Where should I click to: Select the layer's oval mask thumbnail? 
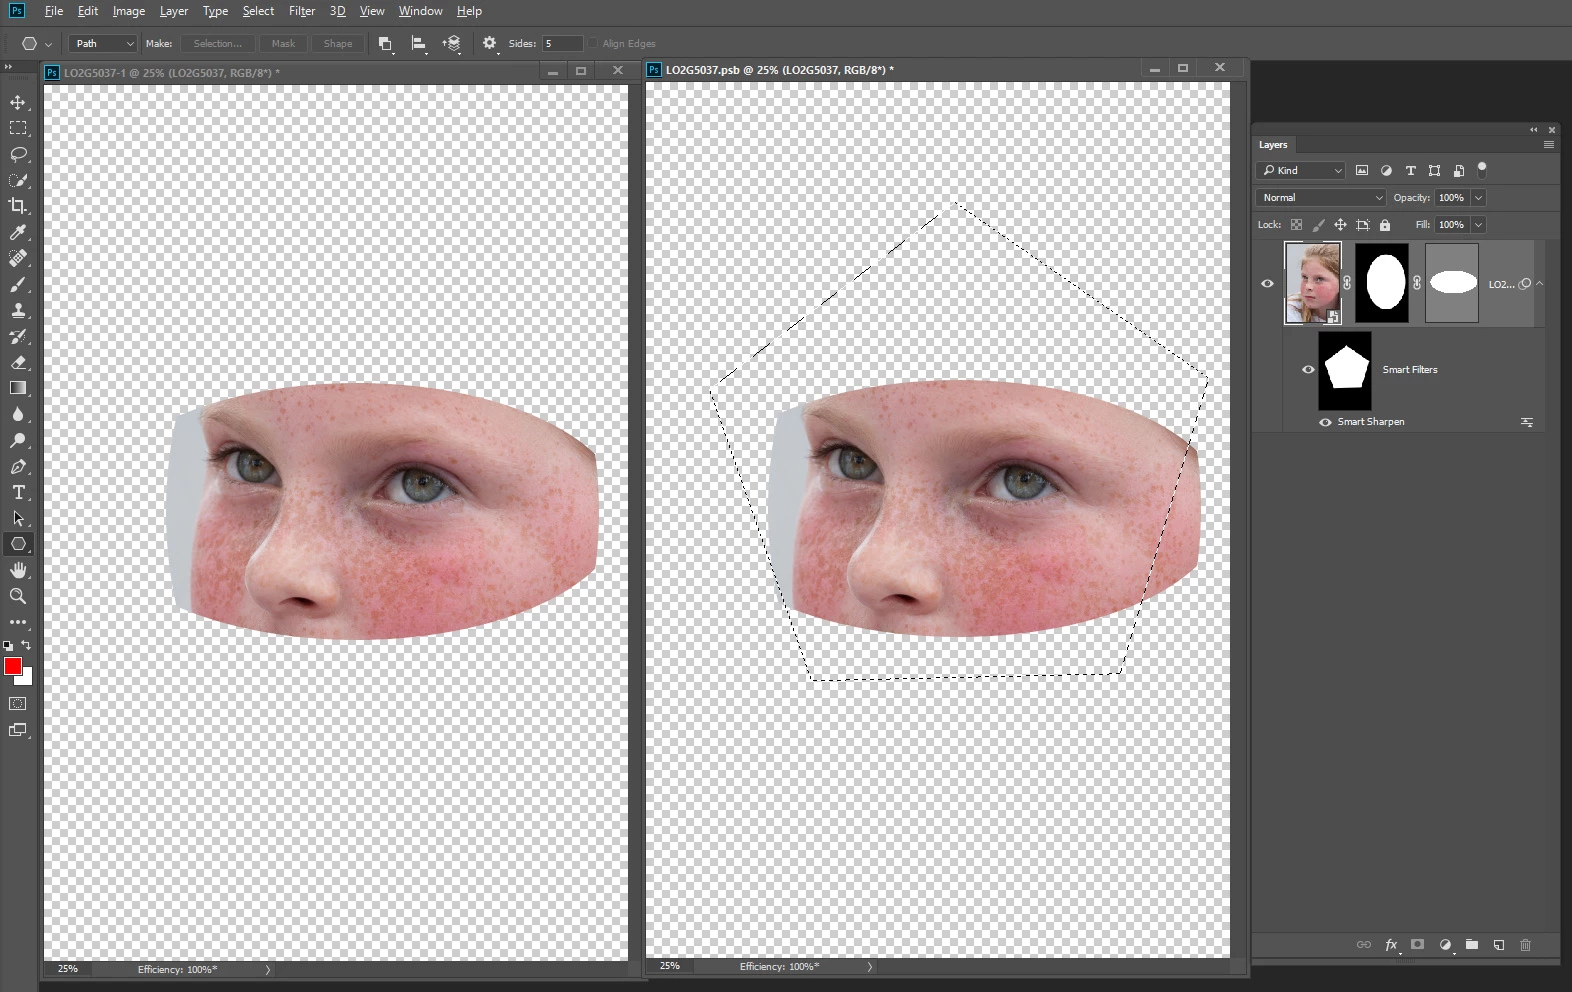(1382, 283)
